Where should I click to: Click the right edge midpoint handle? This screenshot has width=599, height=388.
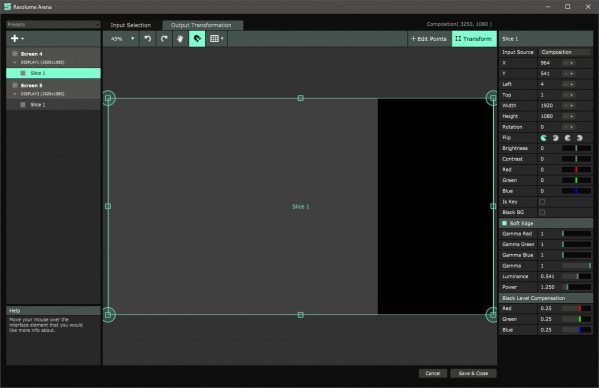(x=493, y=206)
